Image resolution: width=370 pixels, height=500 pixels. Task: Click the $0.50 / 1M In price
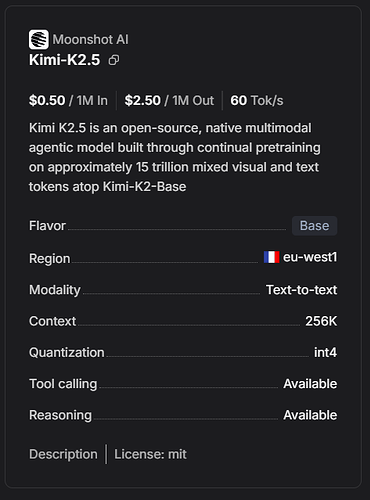(x=68, y=100)
